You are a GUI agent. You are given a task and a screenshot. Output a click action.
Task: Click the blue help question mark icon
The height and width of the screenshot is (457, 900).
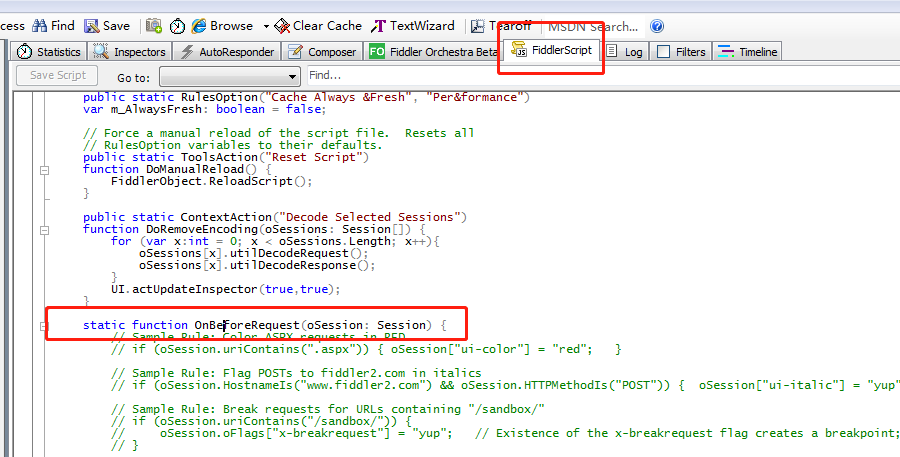pyautogui.click(x=657, y=26)
